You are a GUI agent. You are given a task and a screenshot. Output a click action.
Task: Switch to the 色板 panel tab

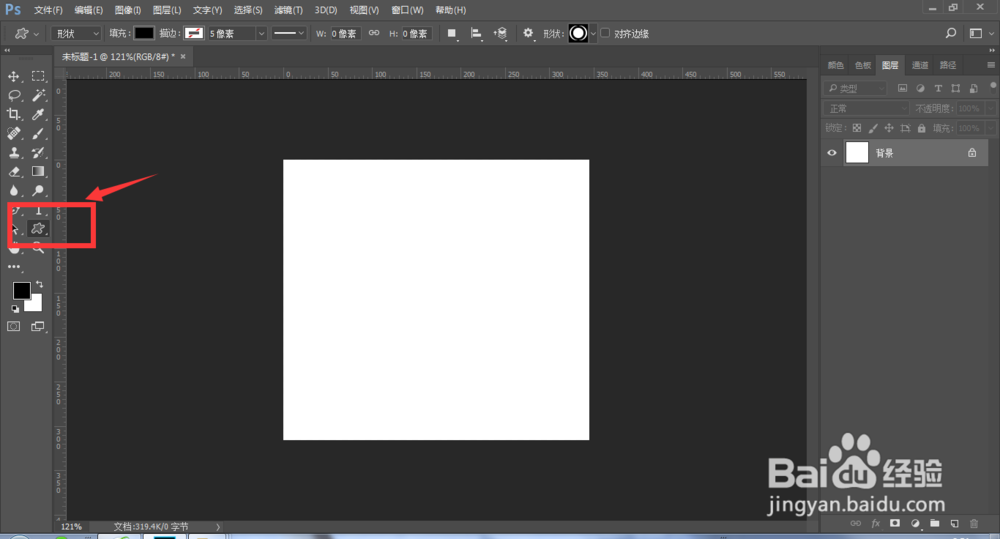click(x=863, y=65)
